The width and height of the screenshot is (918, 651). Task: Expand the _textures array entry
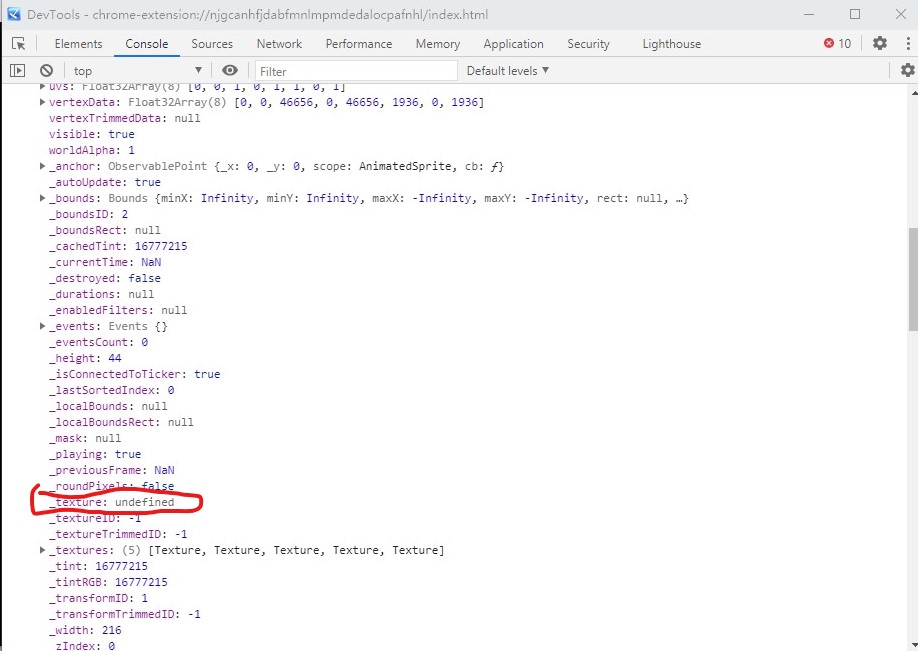click(x=42, y=550)
